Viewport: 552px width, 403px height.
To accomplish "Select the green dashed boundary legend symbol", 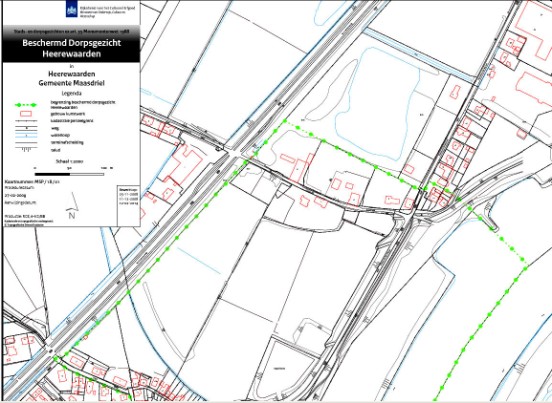I will [25, 105].
